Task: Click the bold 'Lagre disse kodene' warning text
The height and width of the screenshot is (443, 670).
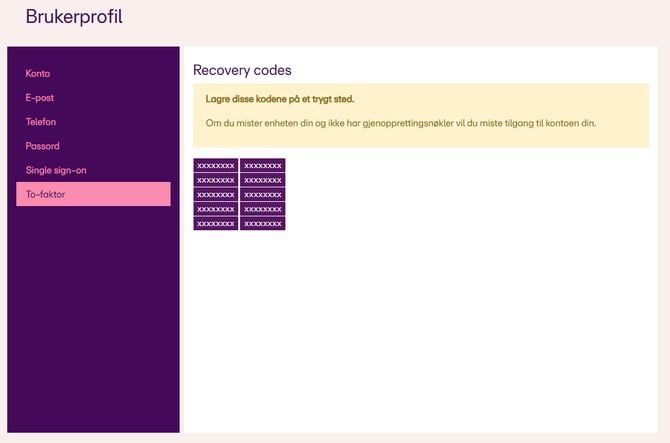Action: coord(279,99)
